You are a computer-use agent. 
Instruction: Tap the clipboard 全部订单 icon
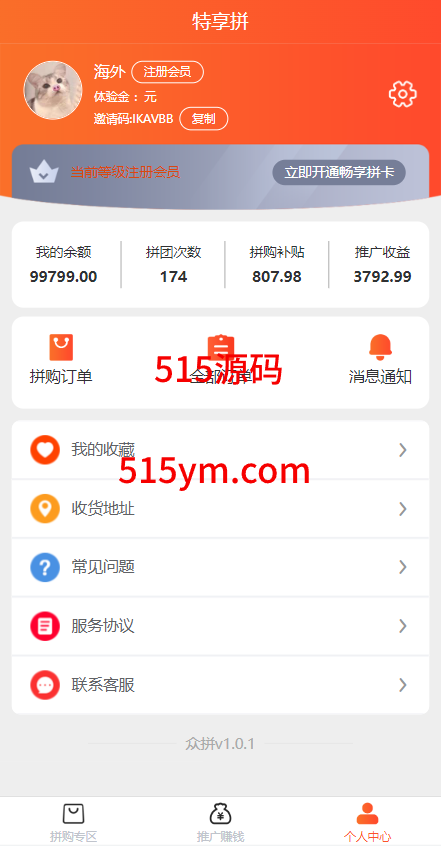(221, 347)
